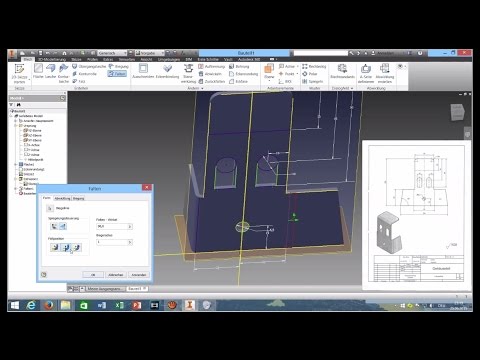Screen dimensions: 480x360
Task: Click OK in the Falten dialog
Action: tap(93, 275)
